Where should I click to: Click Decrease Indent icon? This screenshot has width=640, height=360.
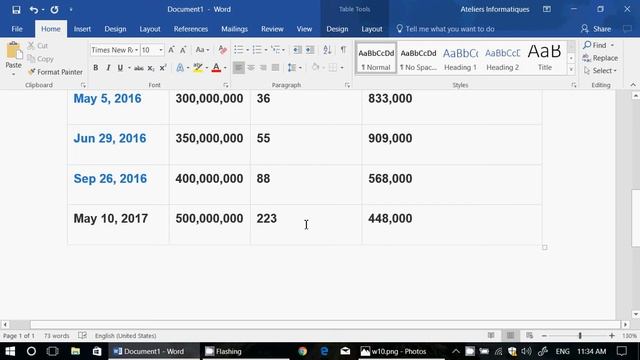click(x=298, y=50)
